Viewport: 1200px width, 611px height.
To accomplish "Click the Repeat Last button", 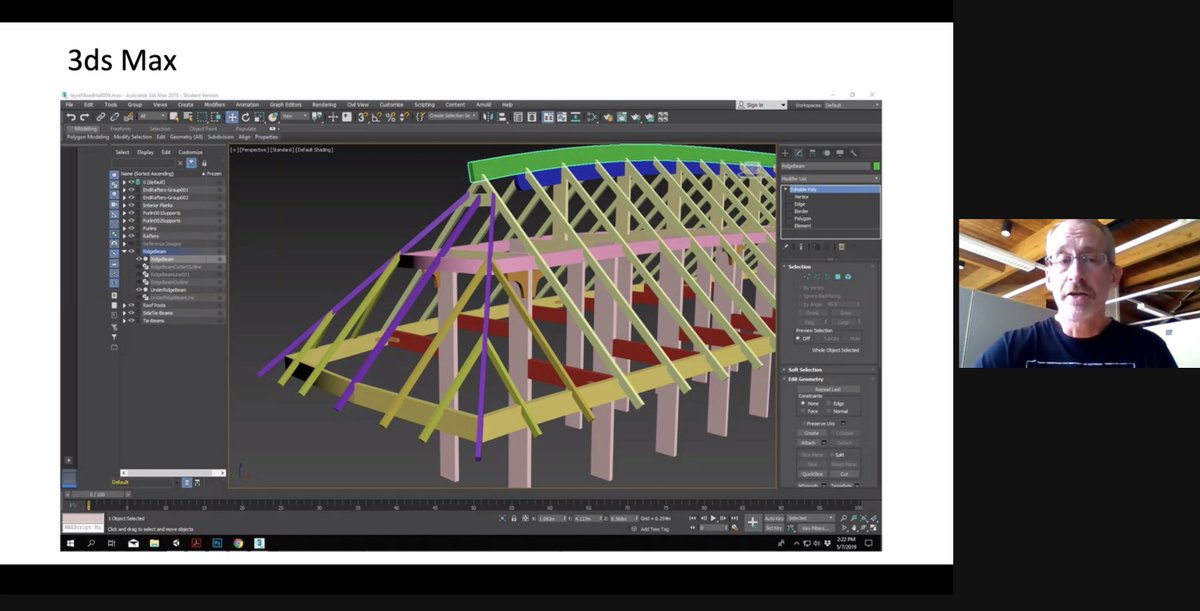I will click(829, 389).
